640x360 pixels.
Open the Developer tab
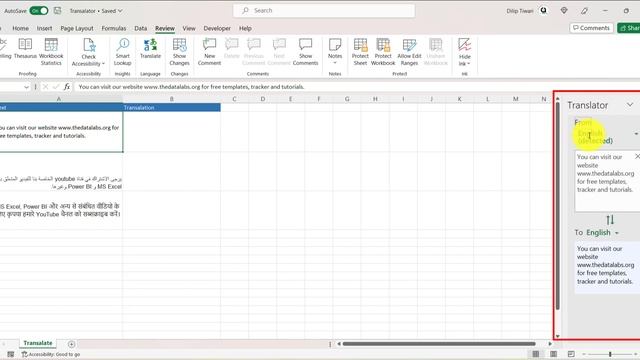click(217, 28)
